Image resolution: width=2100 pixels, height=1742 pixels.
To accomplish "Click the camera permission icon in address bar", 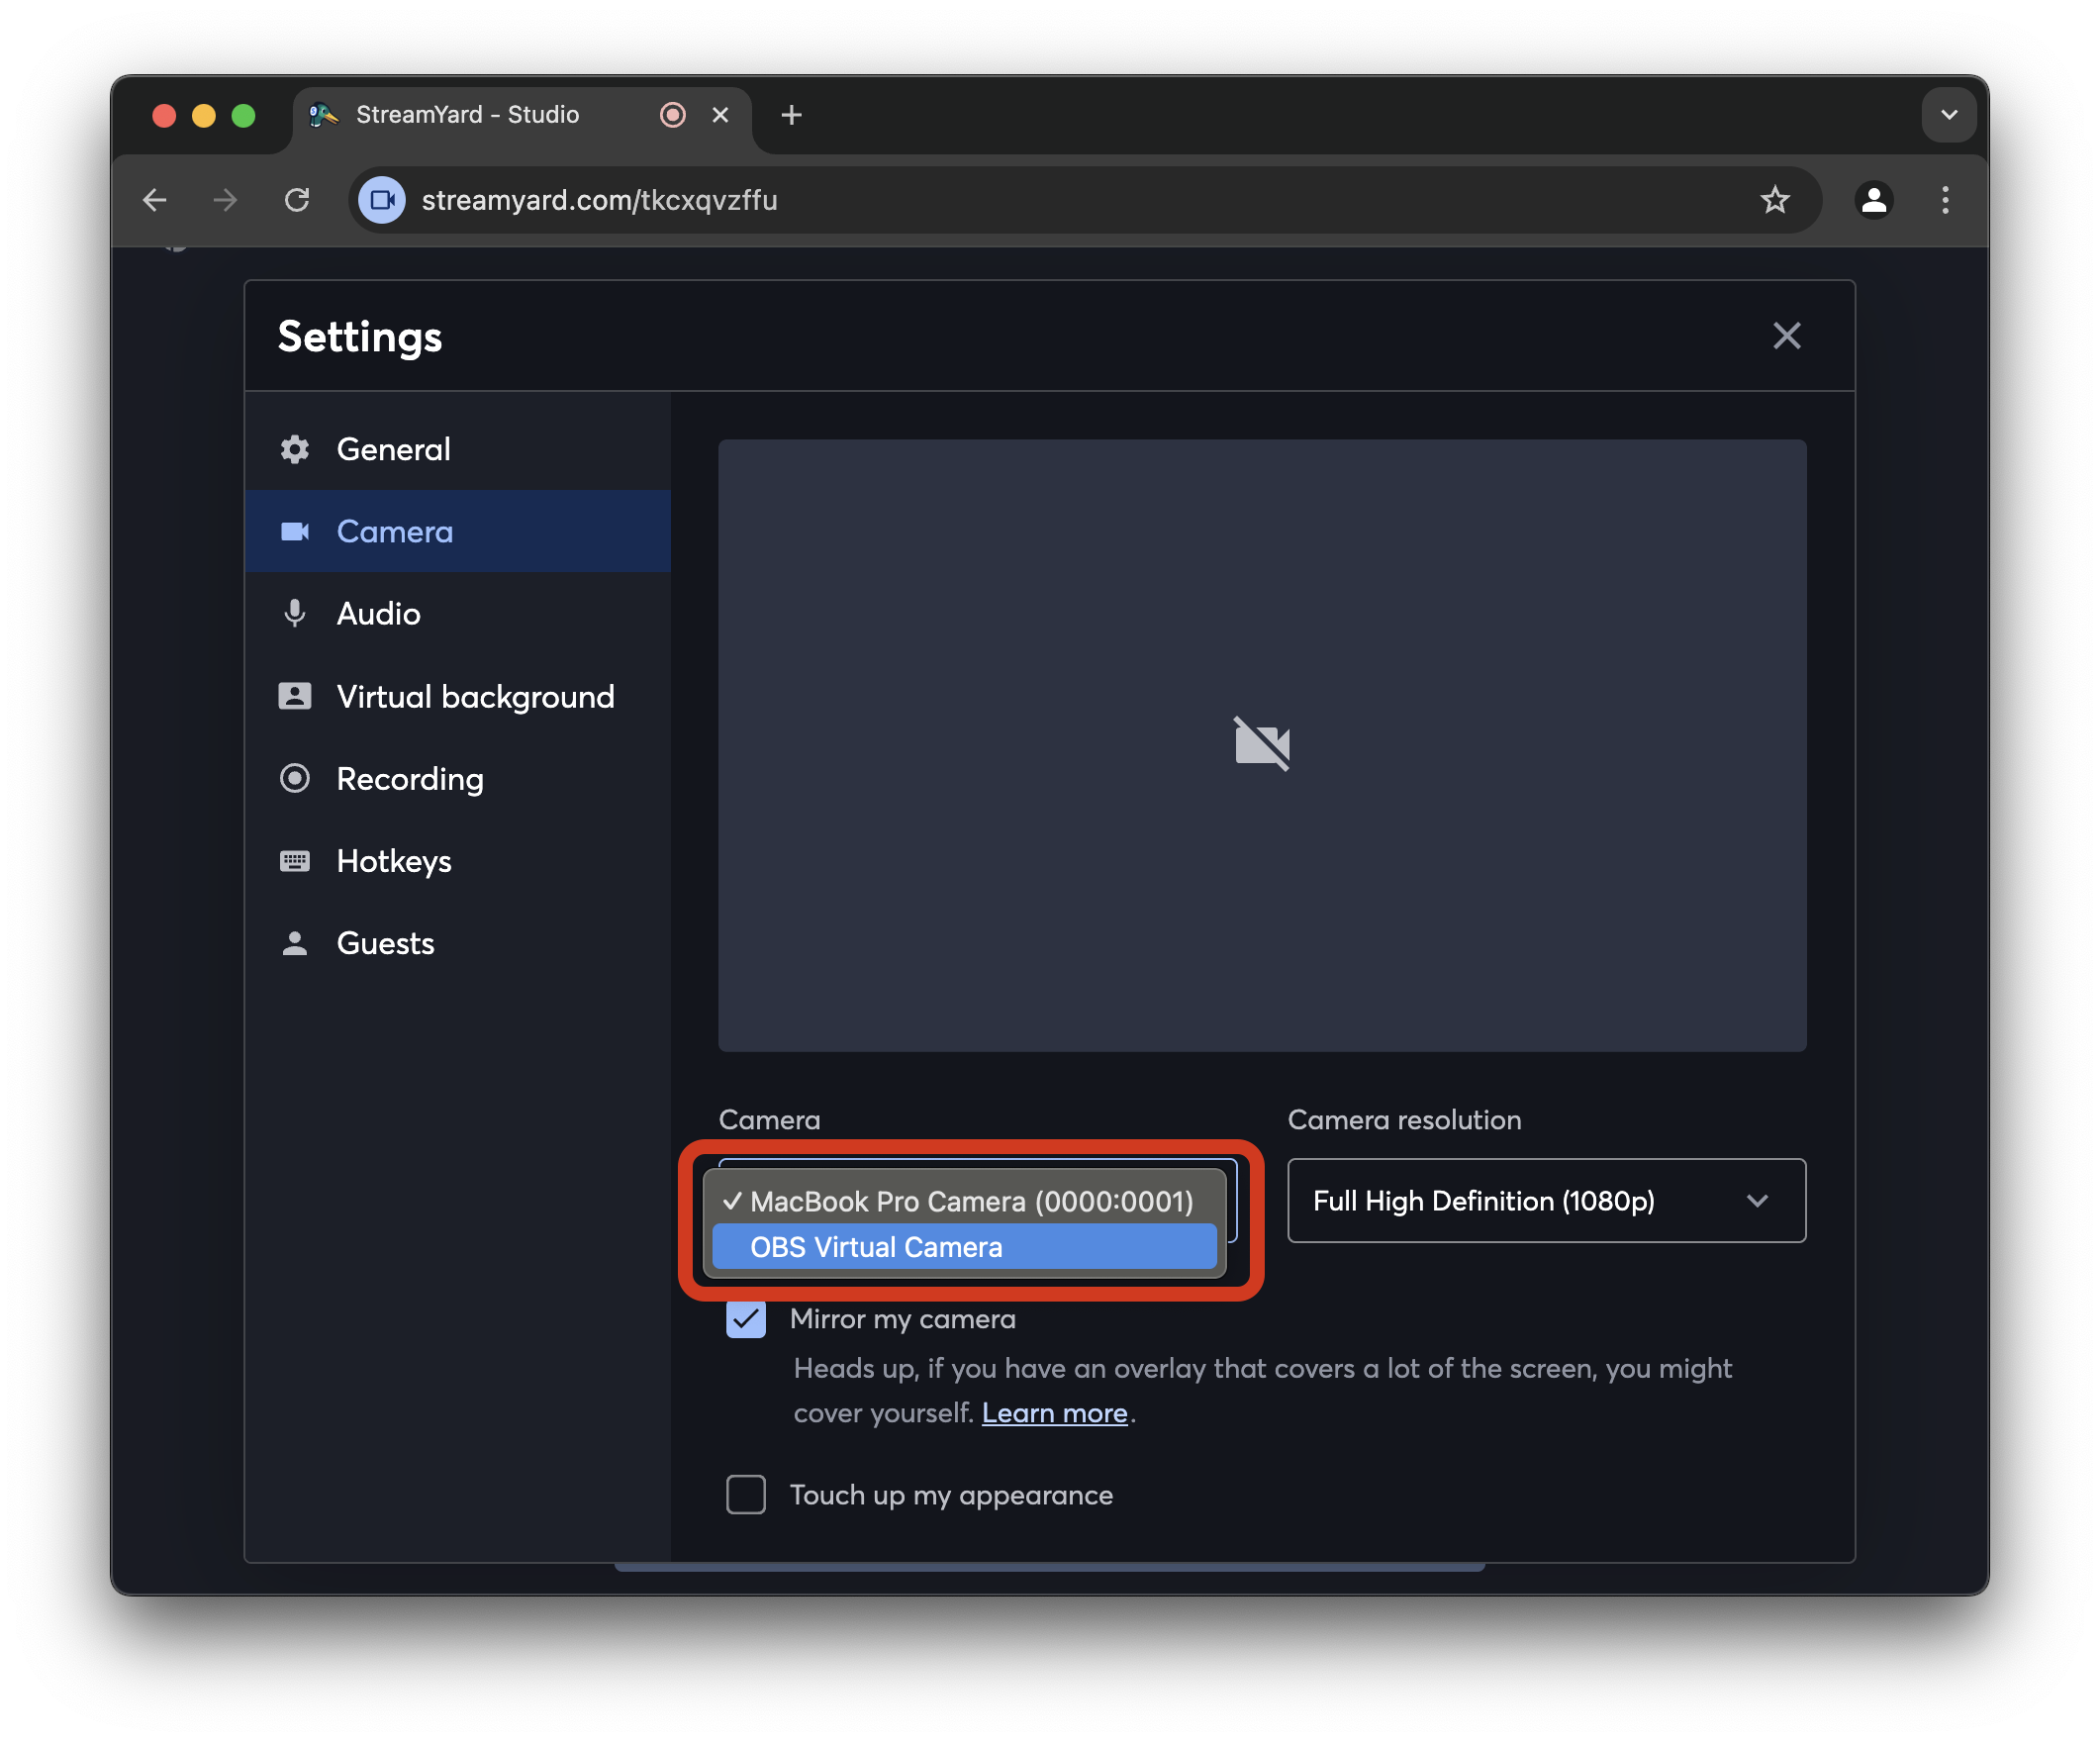I will coord(382,200).
